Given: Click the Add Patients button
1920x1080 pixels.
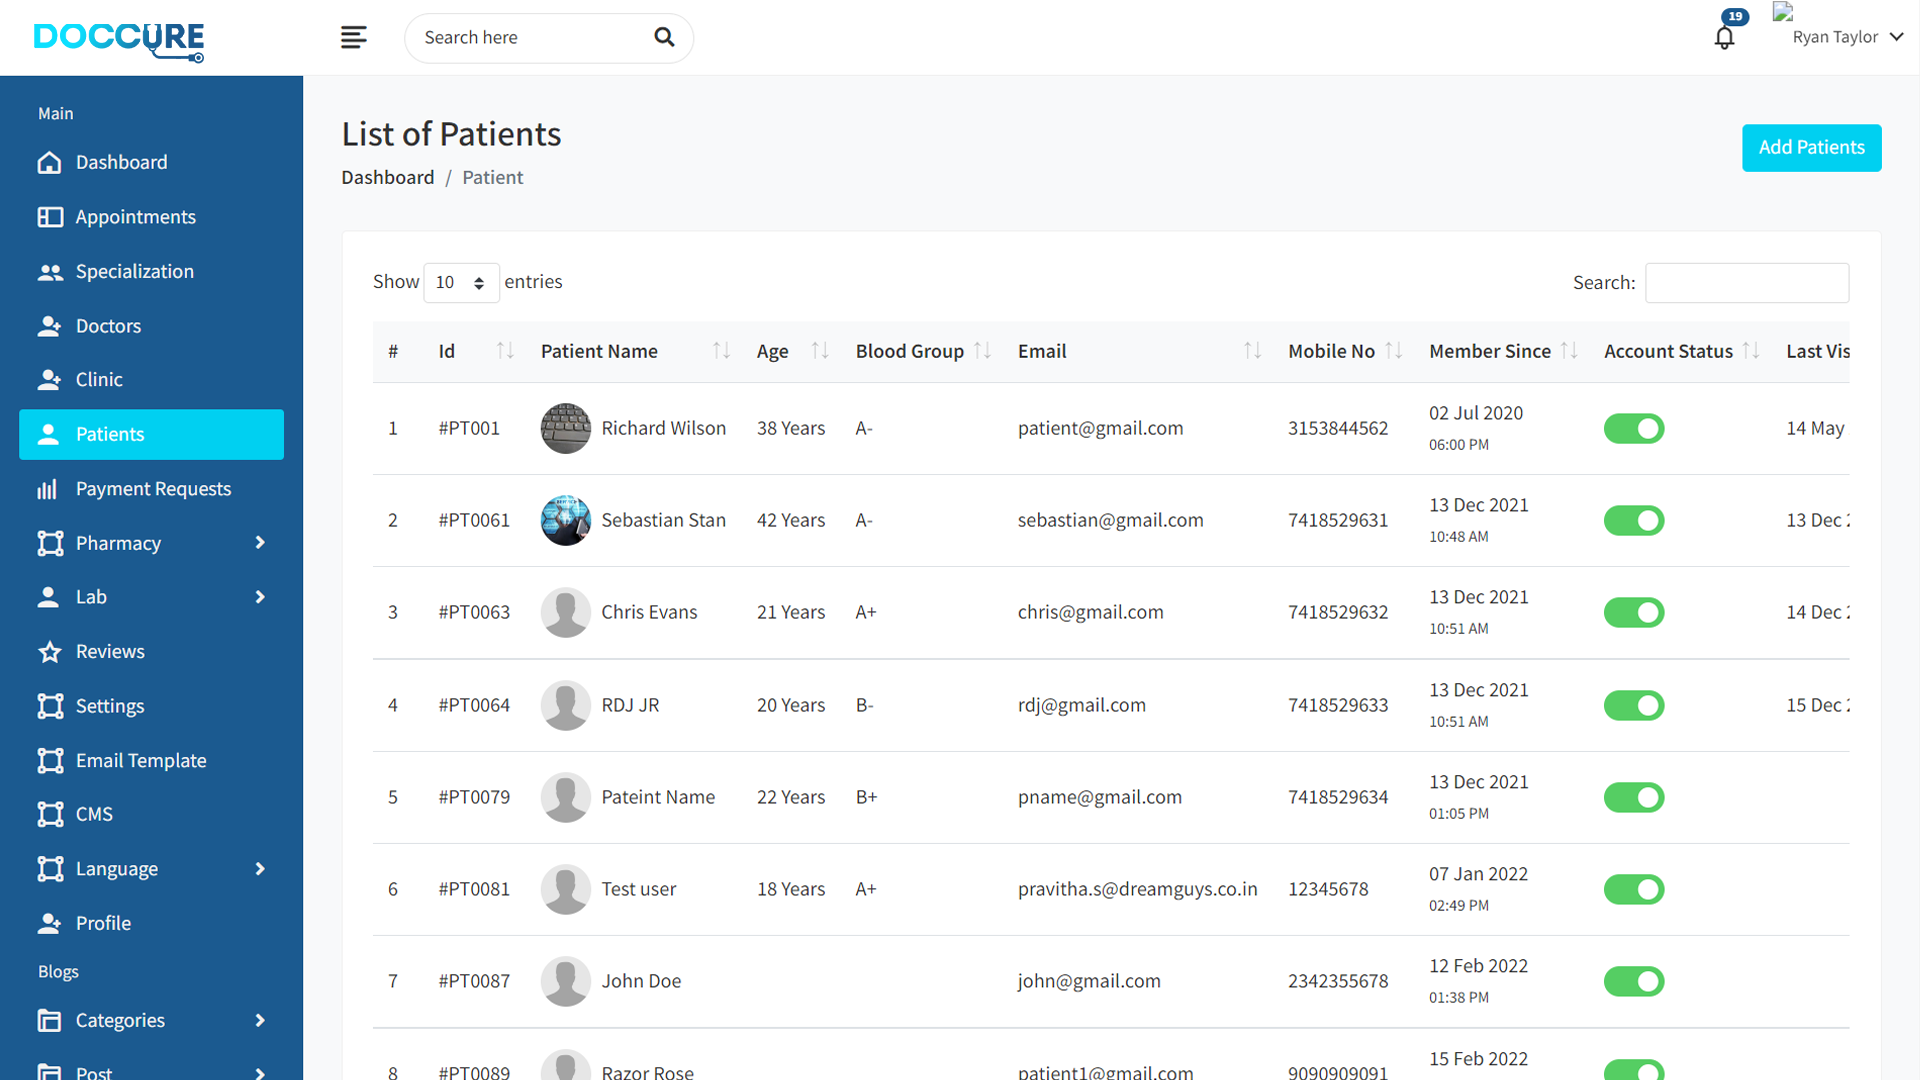Looking at the screenshot, I should (1811, 148).
